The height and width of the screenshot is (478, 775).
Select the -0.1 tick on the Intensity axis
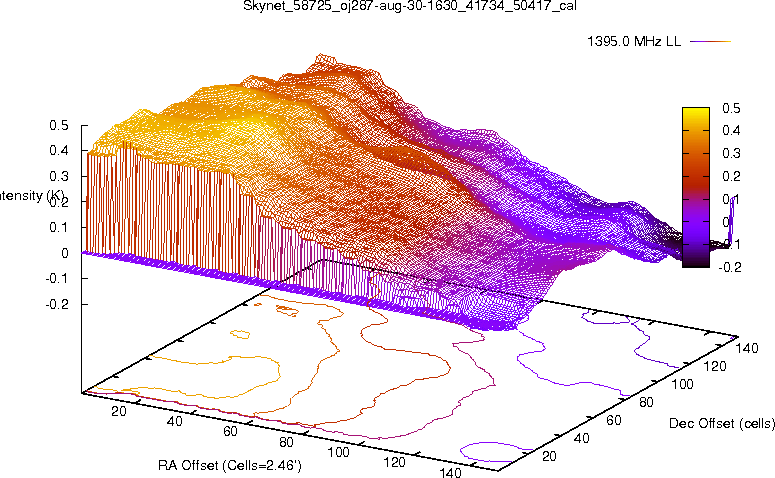click(x=57, y=279)
